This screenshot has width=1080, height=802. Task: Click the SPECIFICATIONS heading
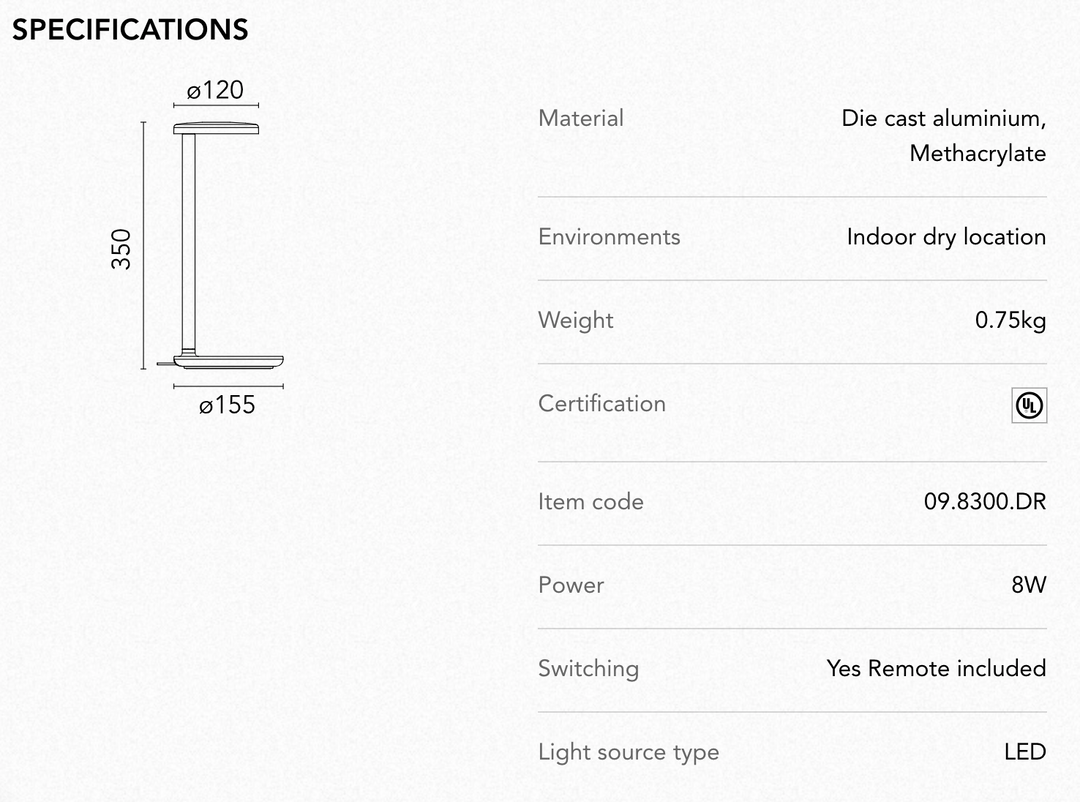(130, 30)
